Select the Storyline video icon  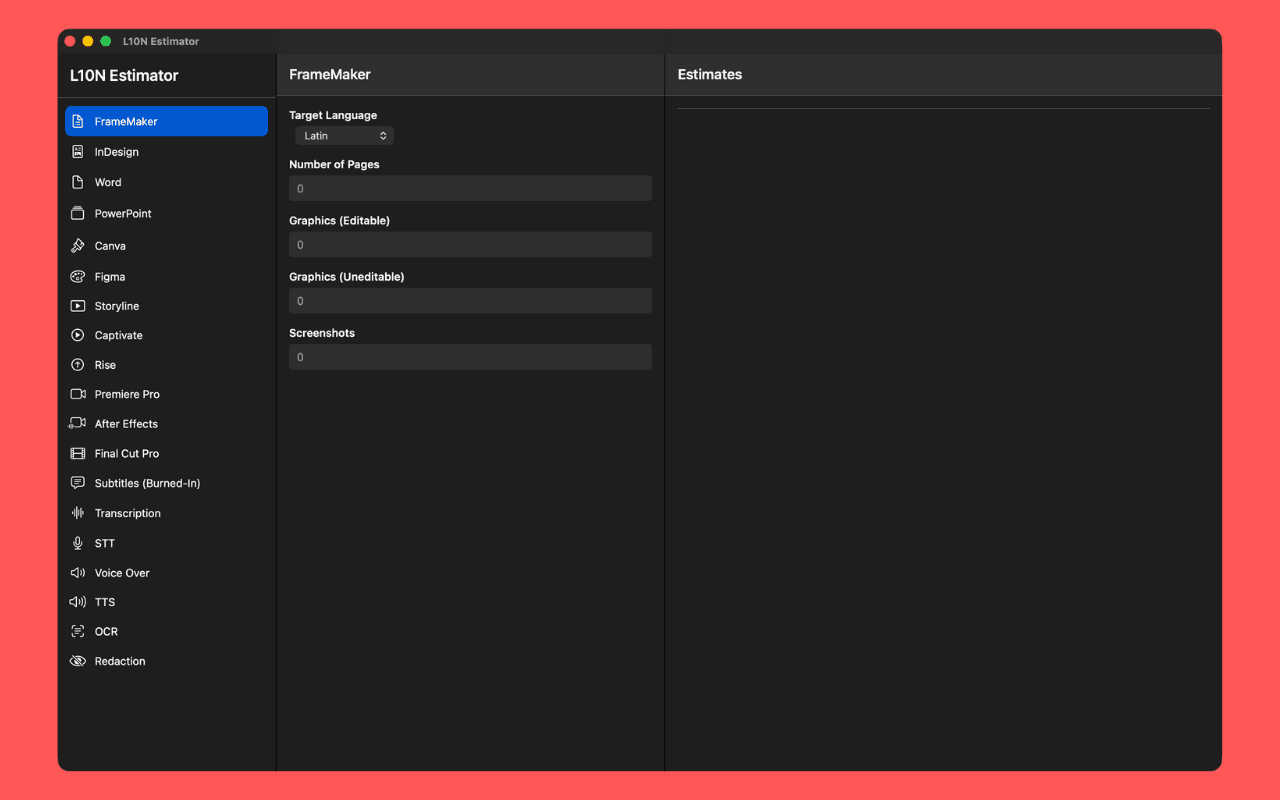click(x=78, y=305)
